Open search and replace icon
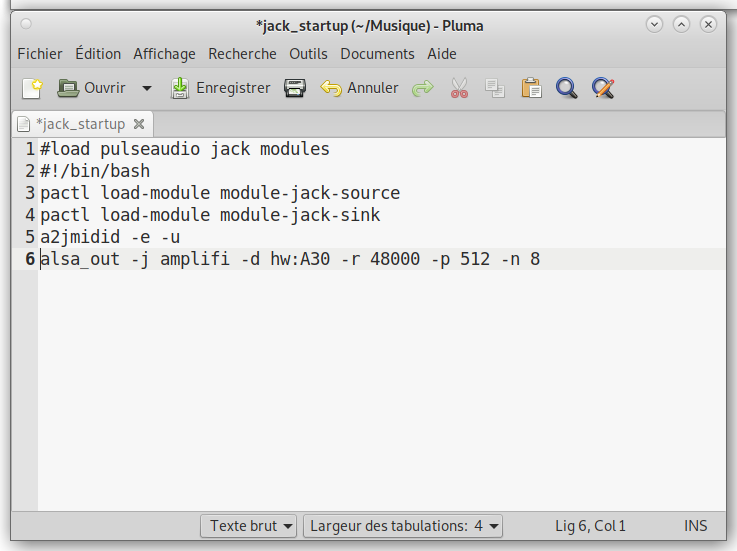The image size is (737, 551). 603,88
